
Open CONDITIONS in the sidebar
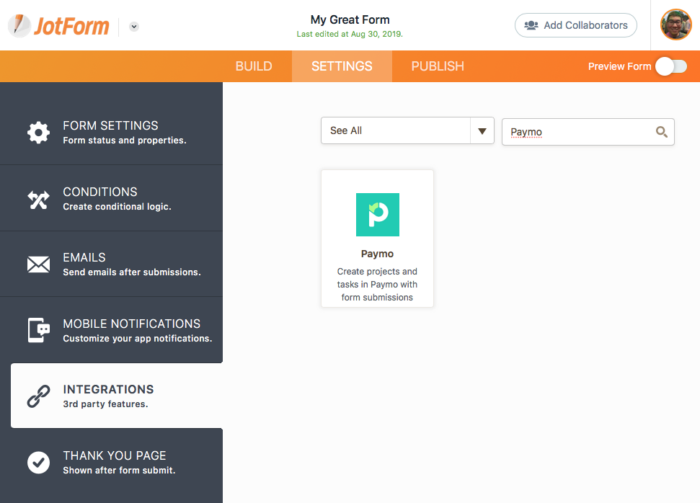[111, 198]
